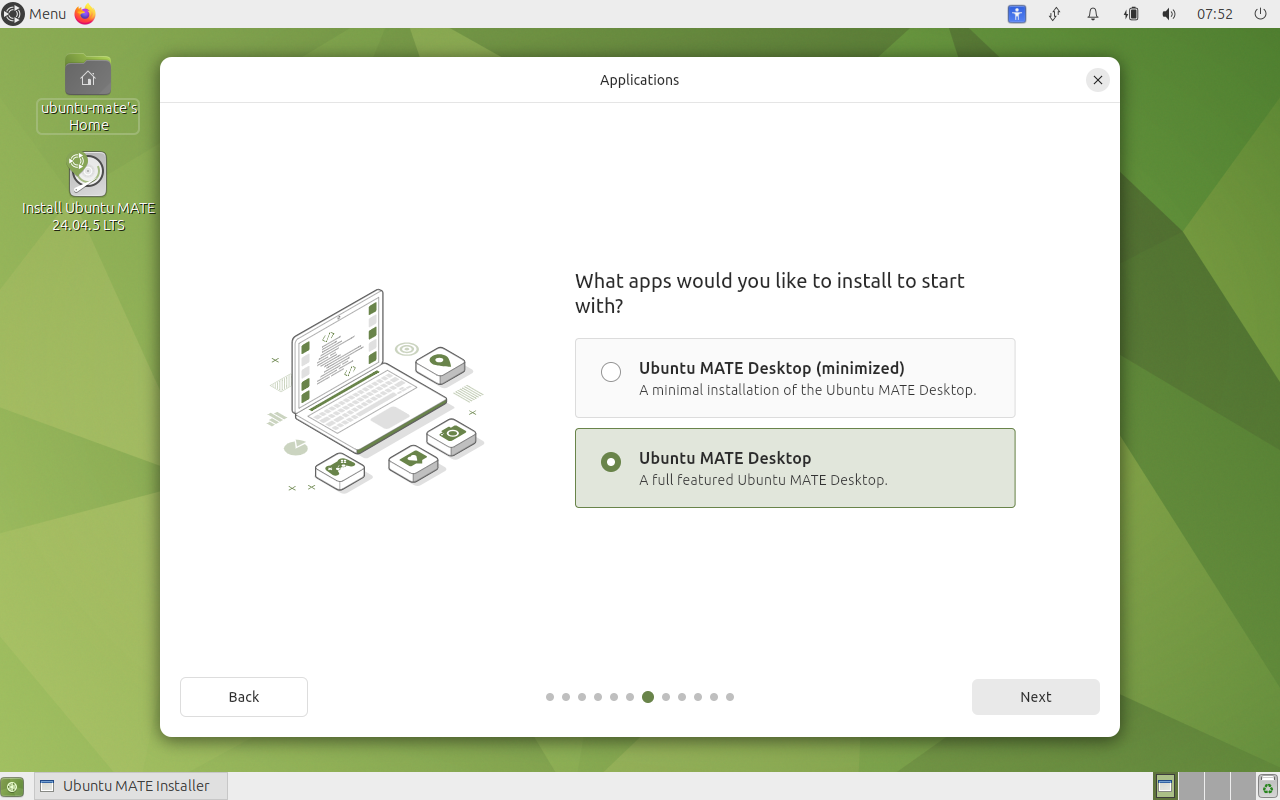Select the Install Ubuntu MATE 24.04.5 LTS icon

pos(89,192)
